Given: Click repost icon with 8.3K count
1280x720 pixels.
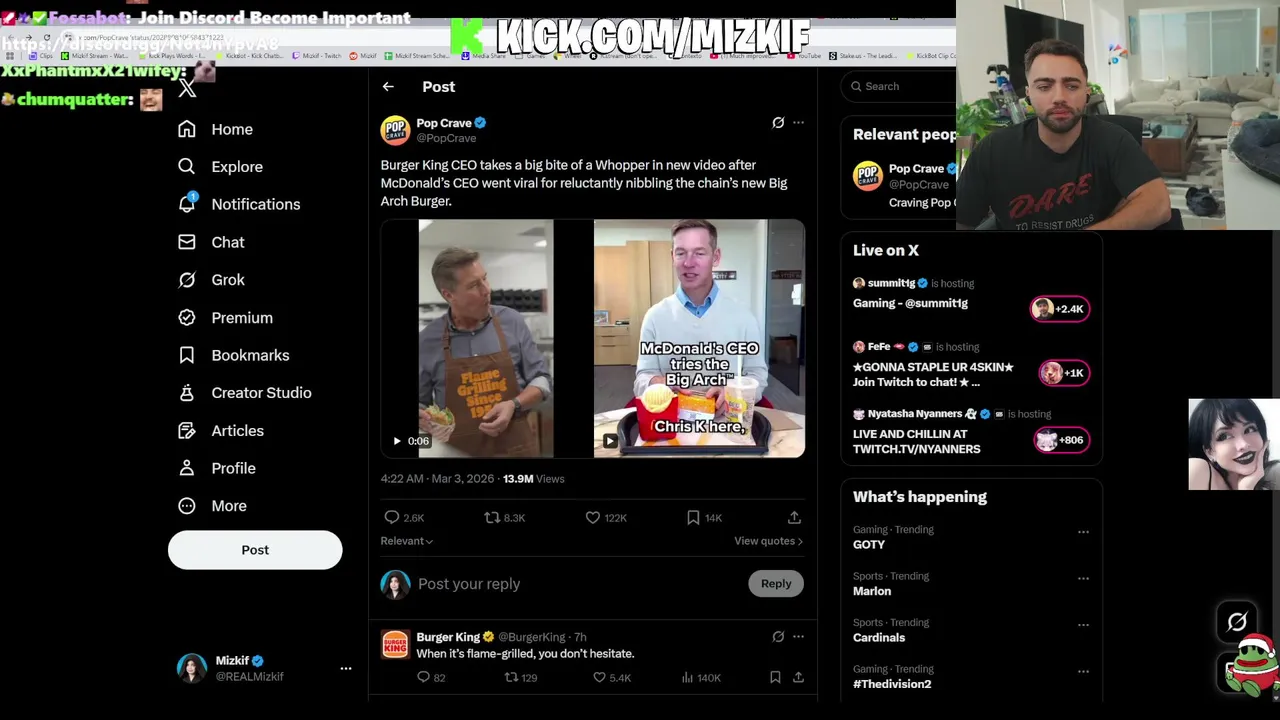Looking at the screenshot, I should (x=492, y=517).
